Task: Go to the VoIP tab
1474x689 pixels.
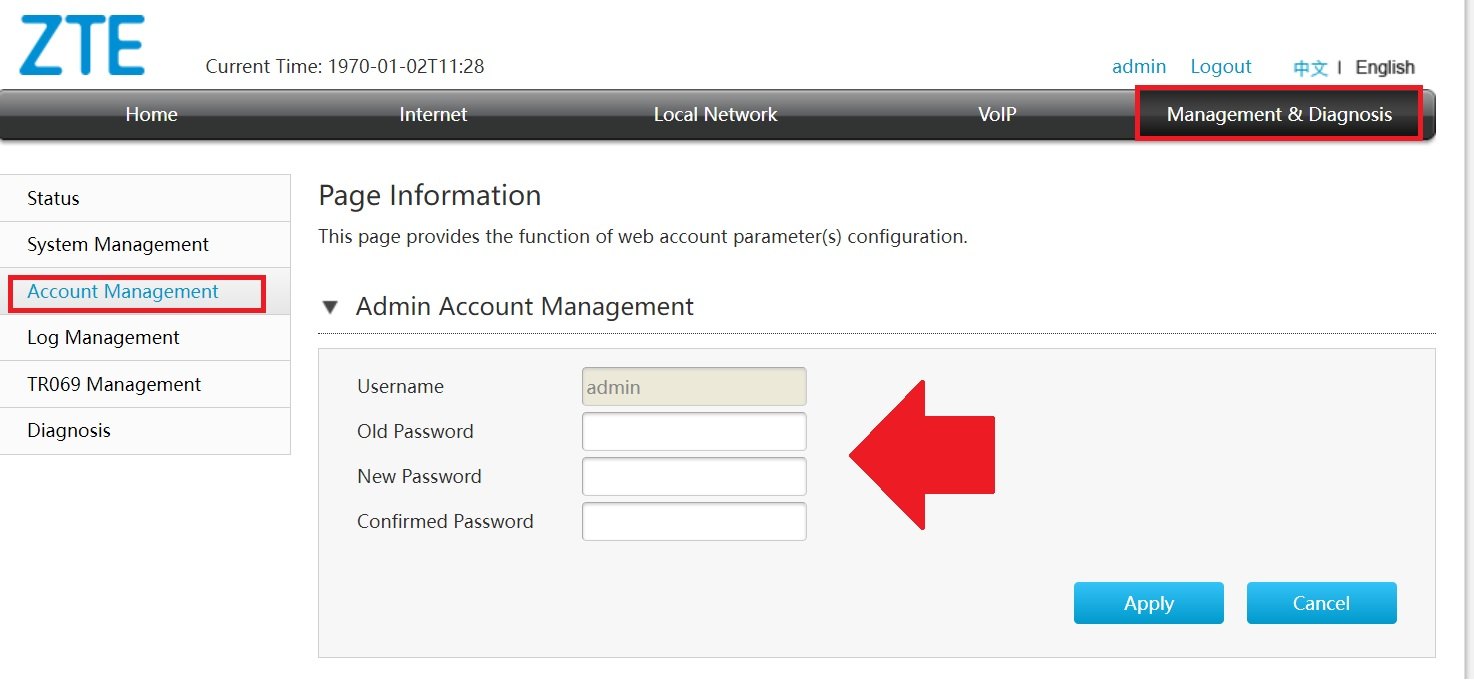Action: 997,115
